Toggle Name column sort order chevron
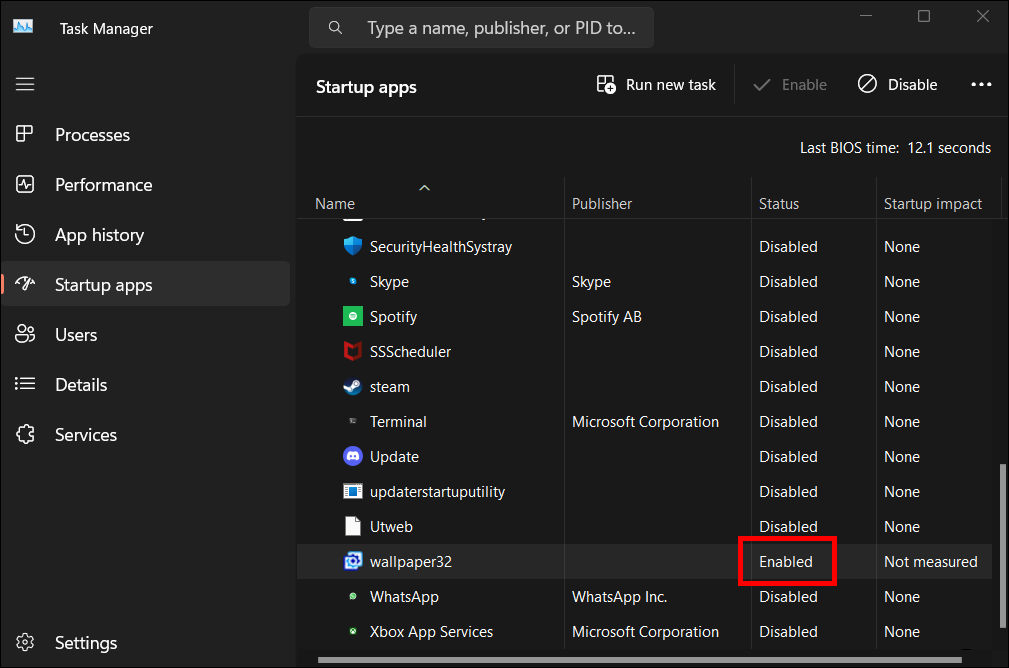 pyautogui.click(x=424, y=187)
